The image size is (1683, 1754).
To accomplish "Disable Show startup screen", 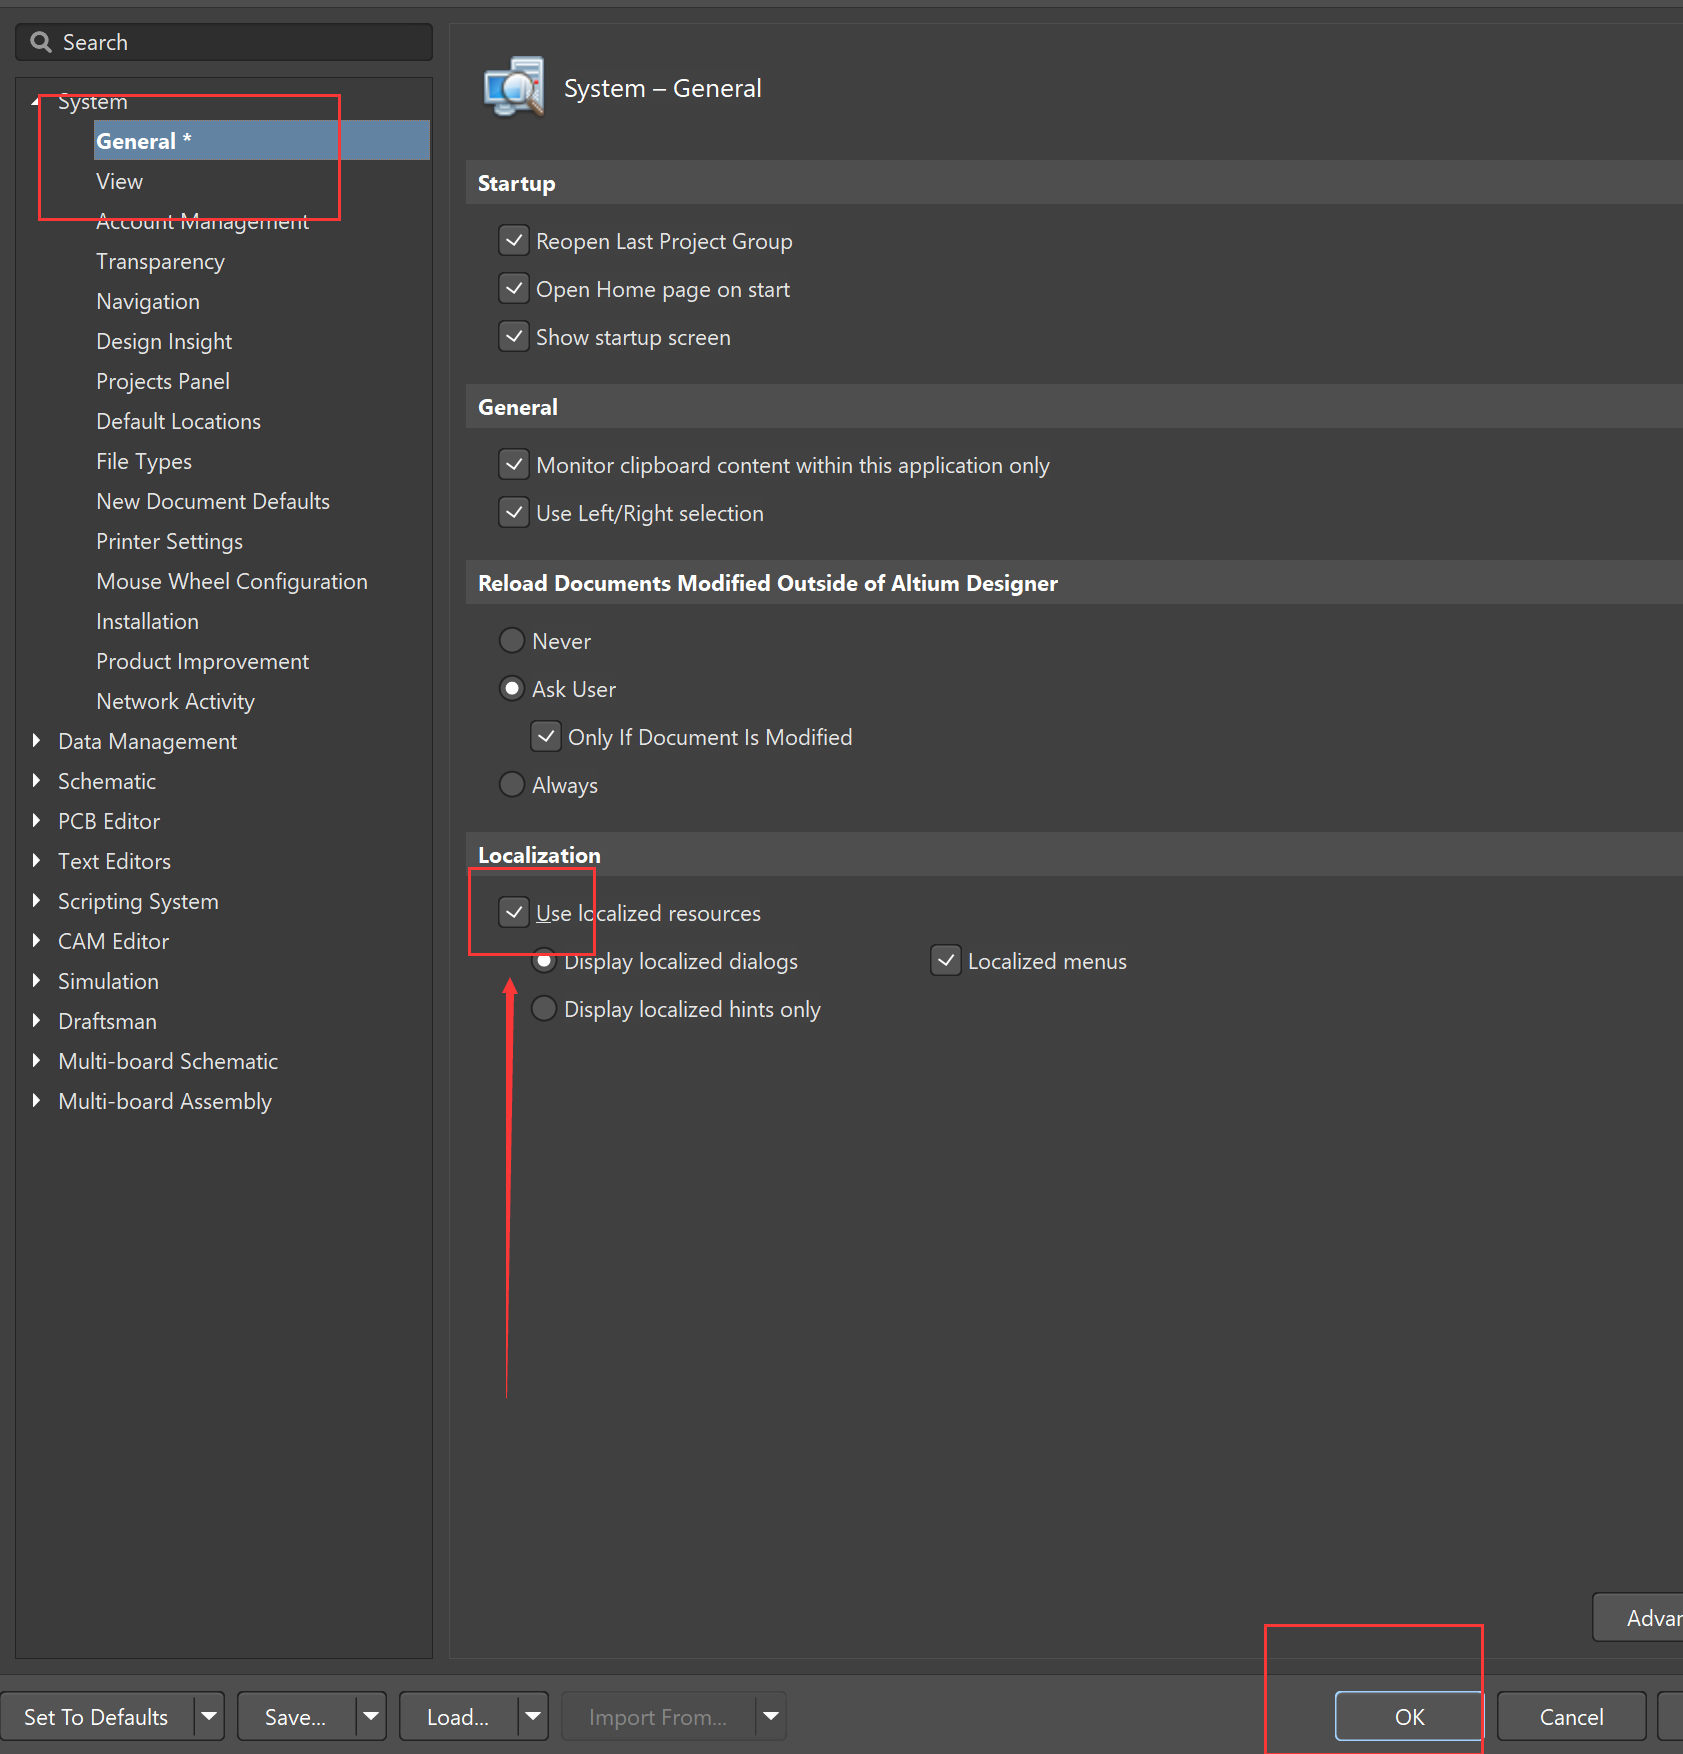I will click(x=514, y=337).
